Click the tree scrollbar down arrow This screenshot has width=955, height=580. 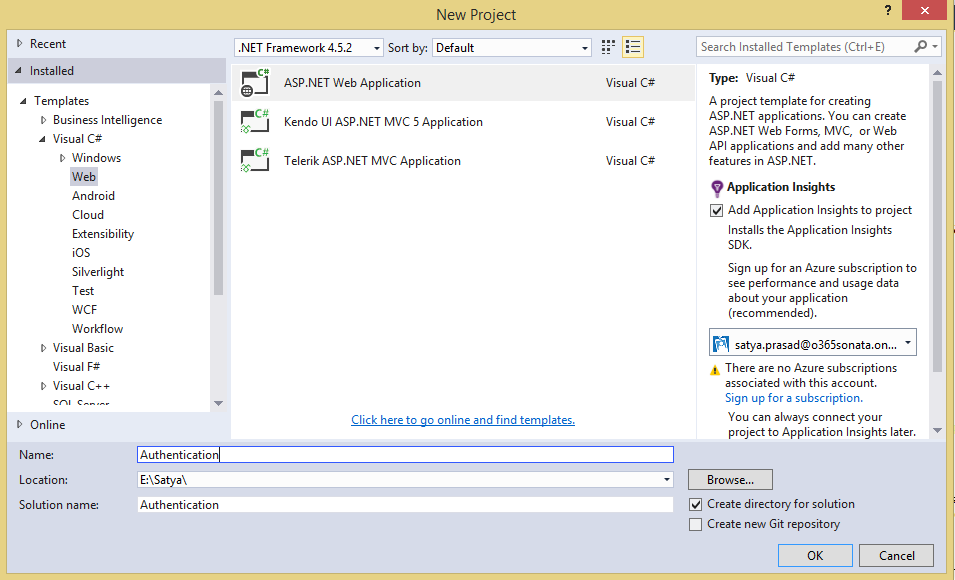(x=219, y=403)
